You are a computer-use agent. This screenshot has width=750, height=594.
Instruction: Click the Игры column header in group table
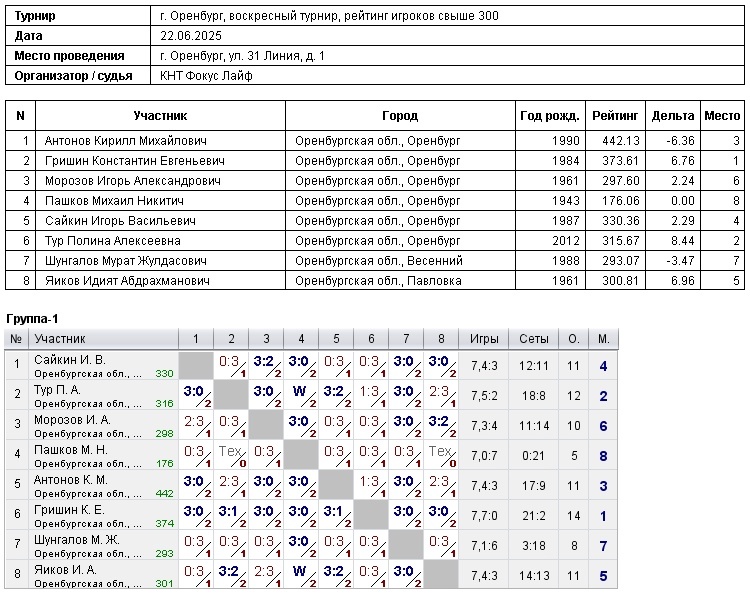pyautogui.click(x=484, y=339)
